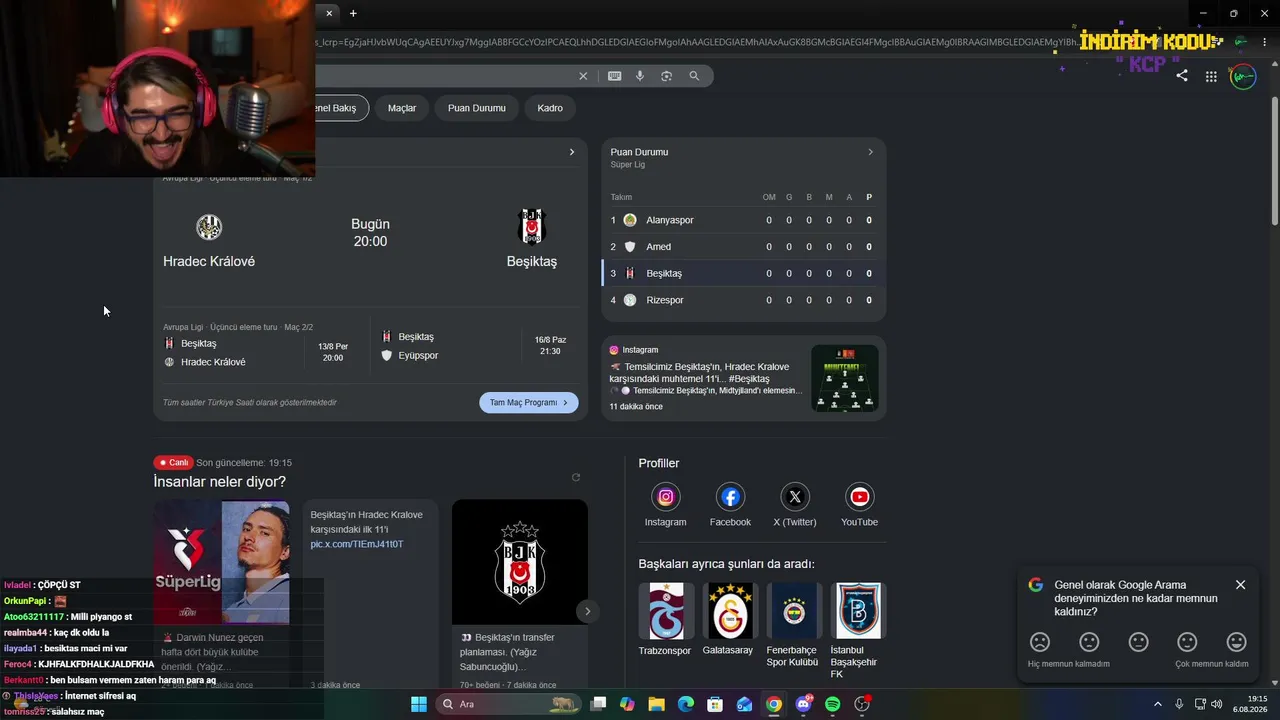Select the second, slightly dissatisfied face
This screenshot has height=720, width=1280.
(1089, 642)
